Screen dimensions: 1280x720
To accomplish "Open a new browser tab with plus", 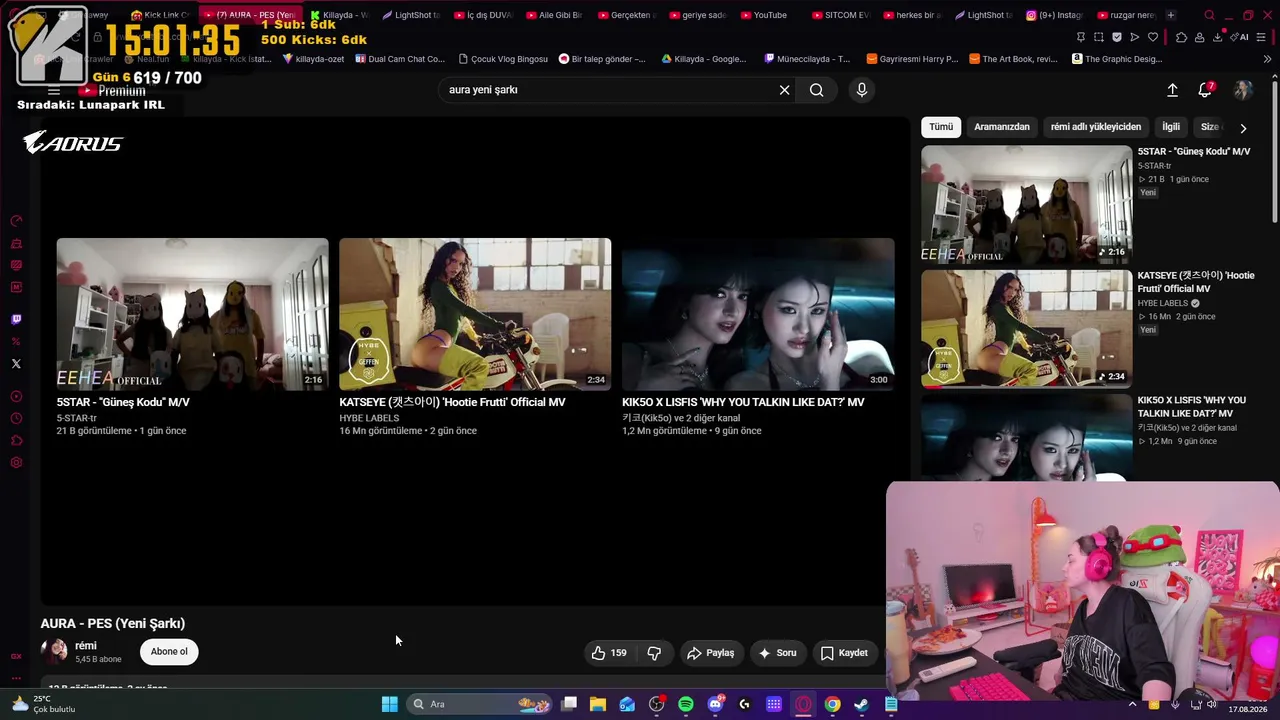I will 1171,15.
